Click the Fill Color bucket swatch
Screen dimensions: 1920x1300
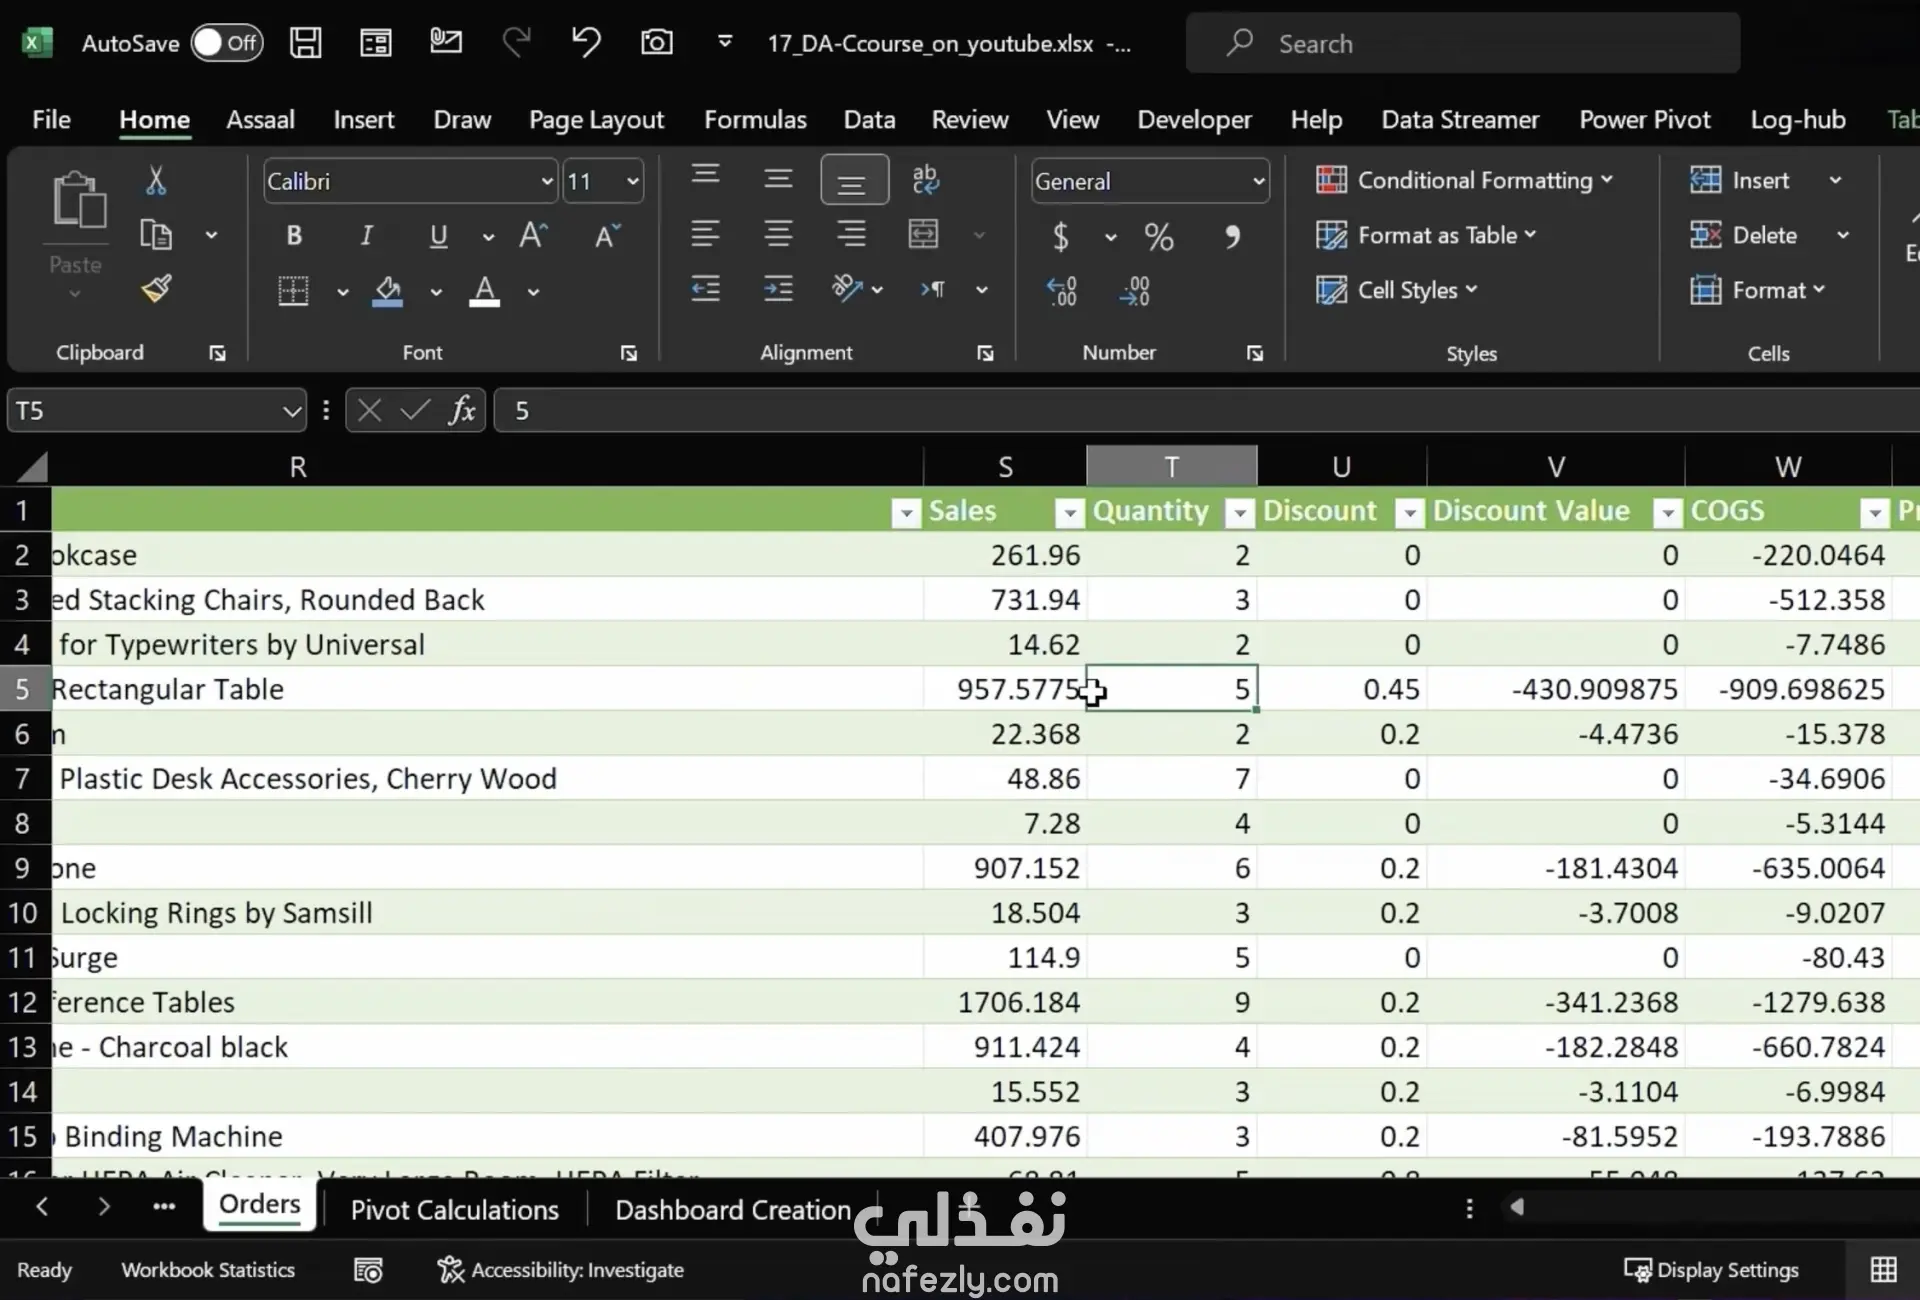coord(388,291)
